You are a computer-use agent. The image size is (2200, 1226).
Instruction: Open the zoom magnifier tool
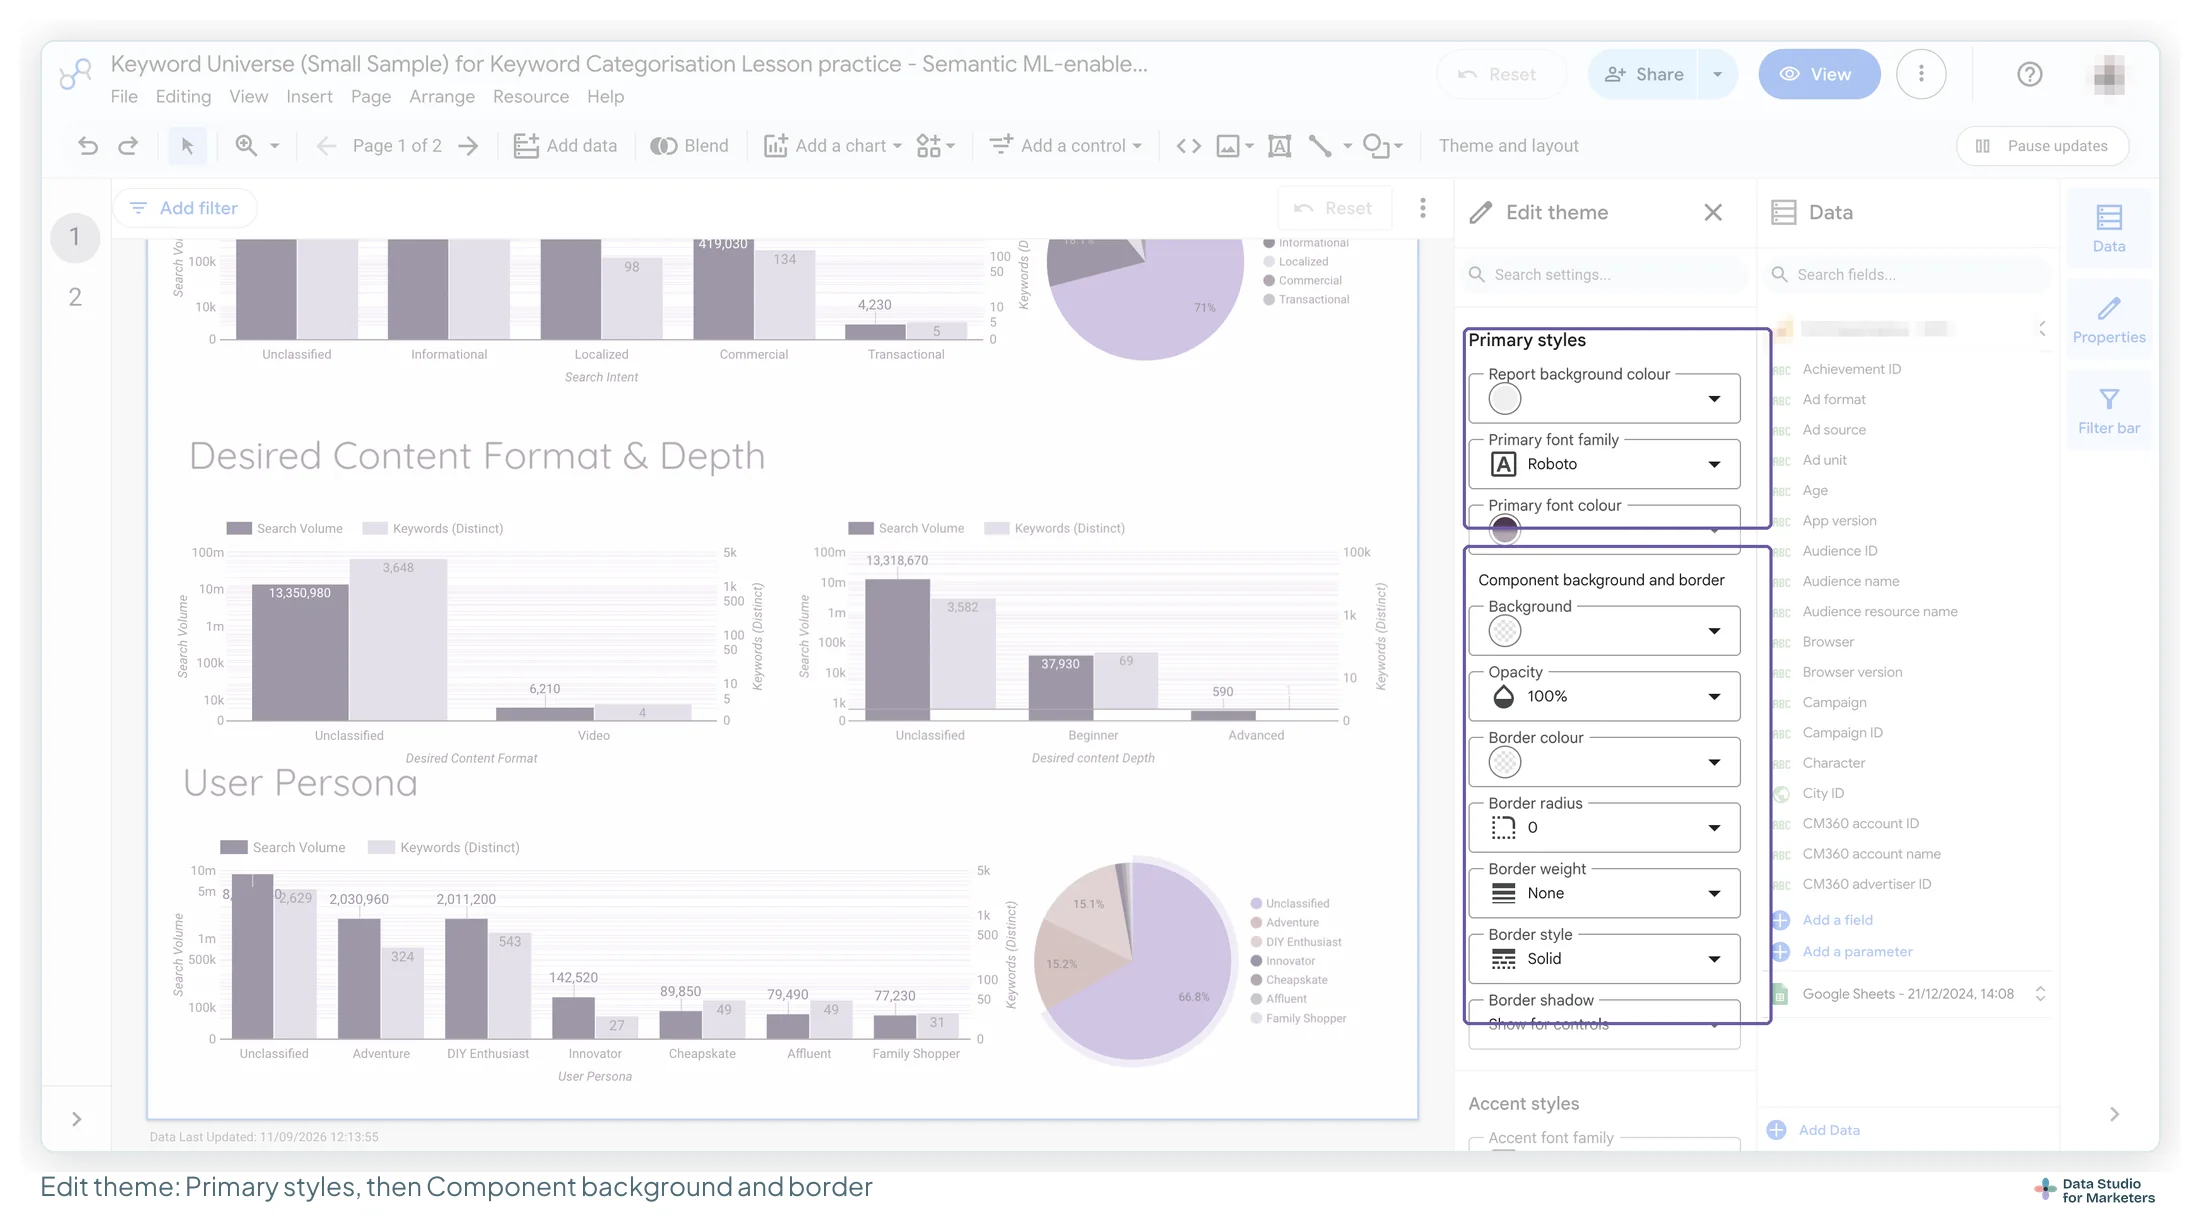[246, 146]
